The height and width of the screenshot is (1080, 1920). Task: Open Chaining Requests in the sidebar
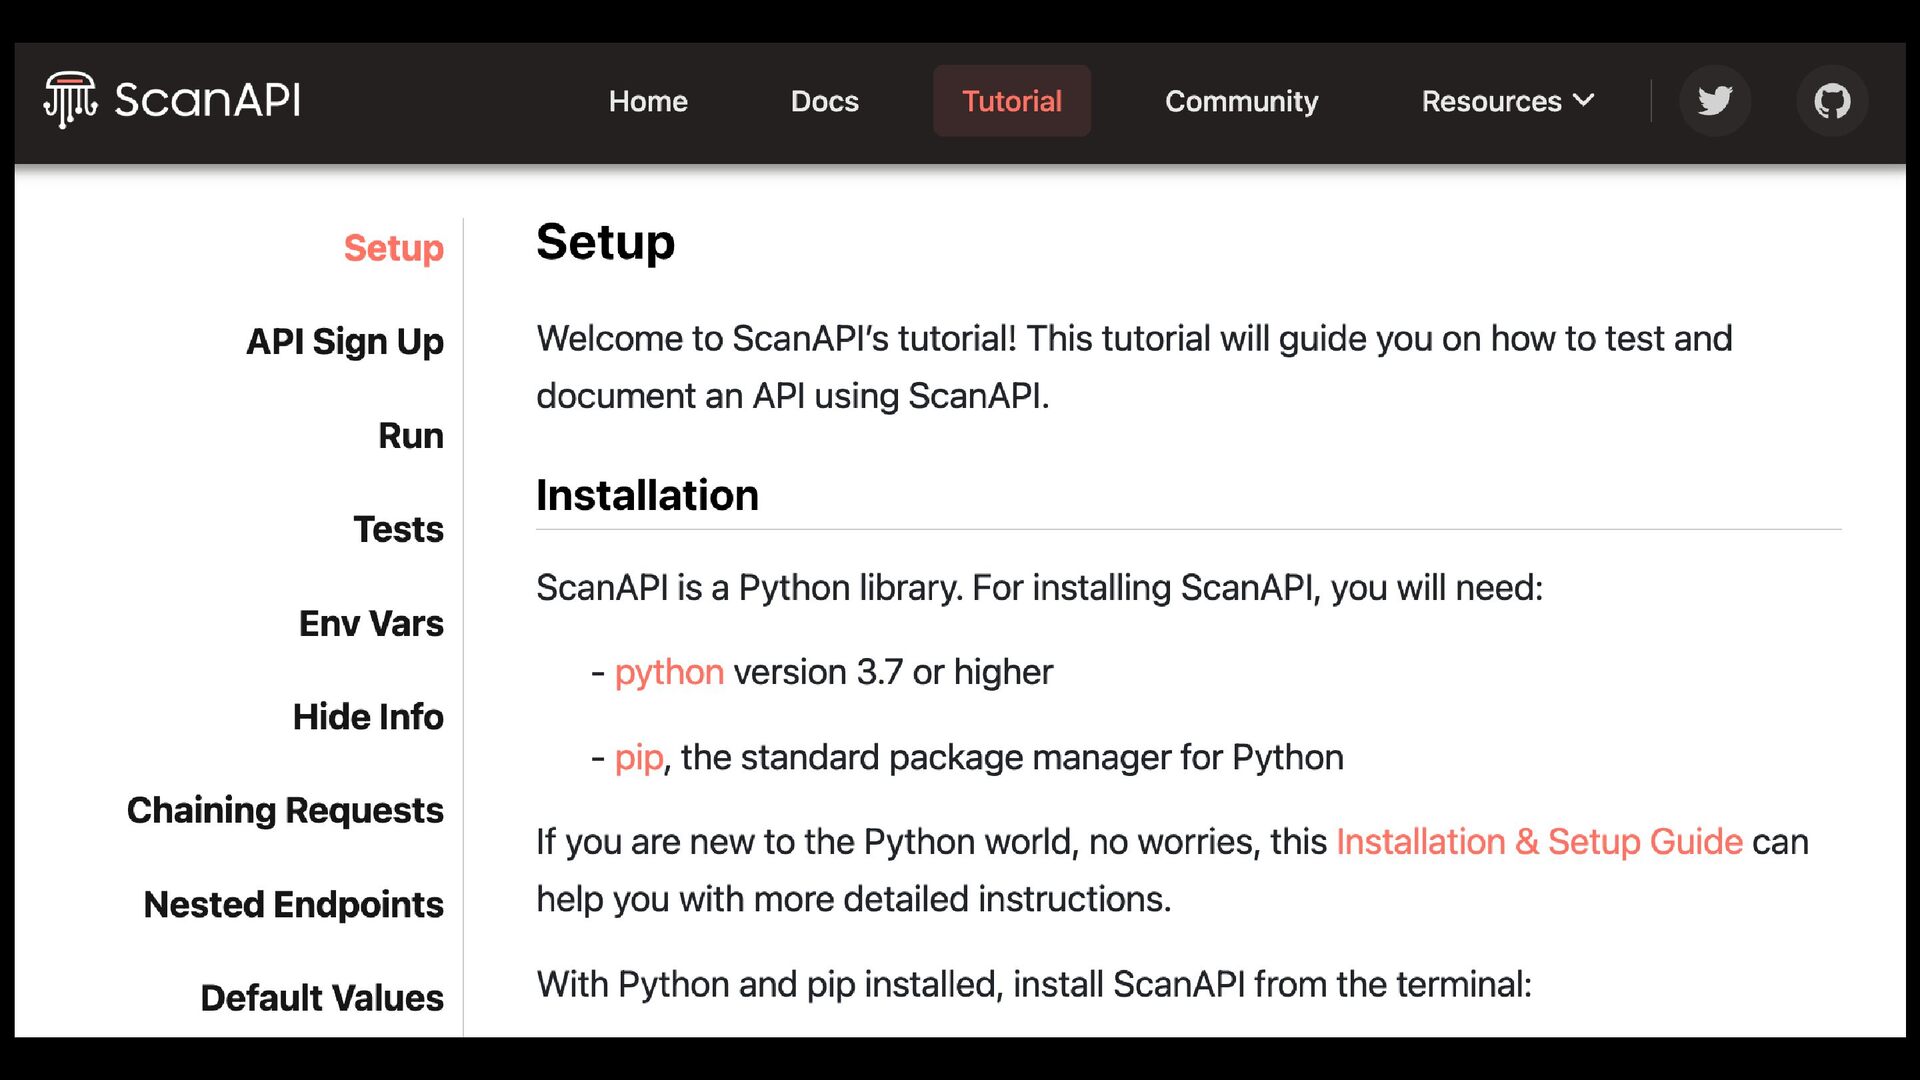[285, 810]
